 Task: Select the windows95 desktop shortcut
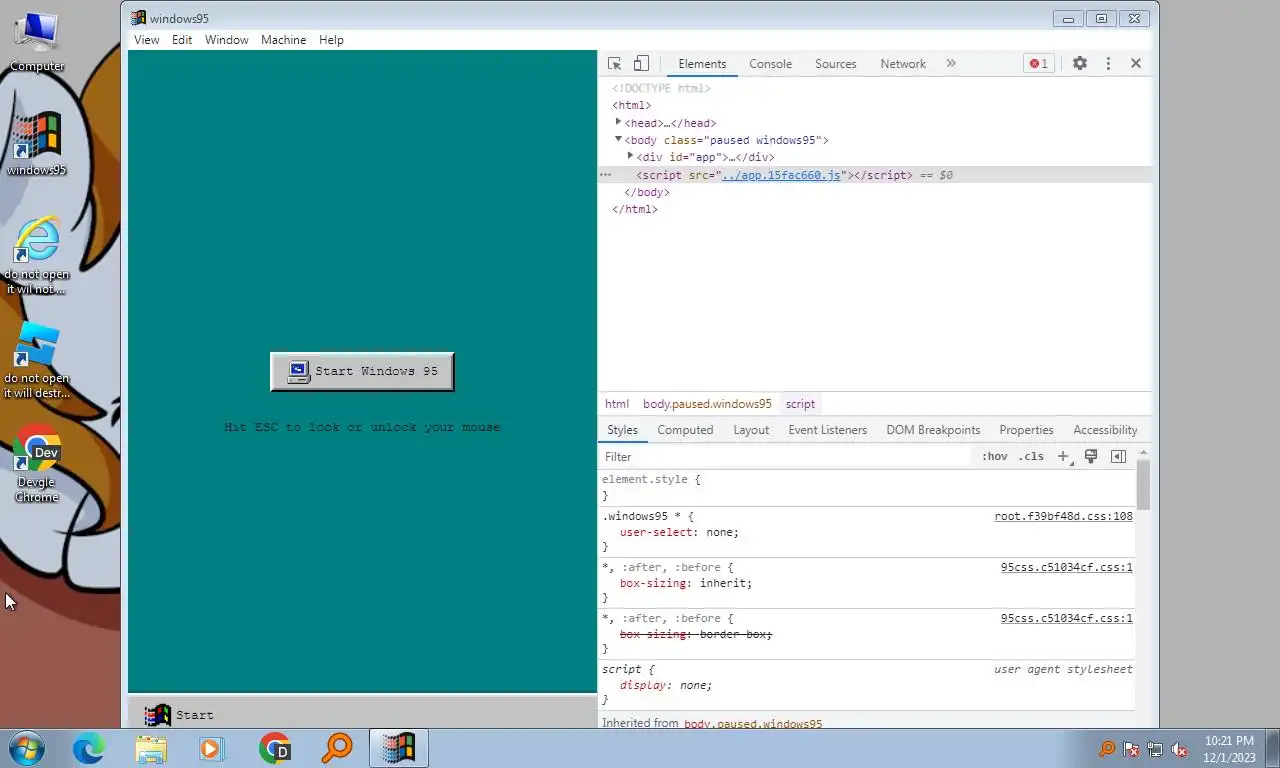point(37,144)
